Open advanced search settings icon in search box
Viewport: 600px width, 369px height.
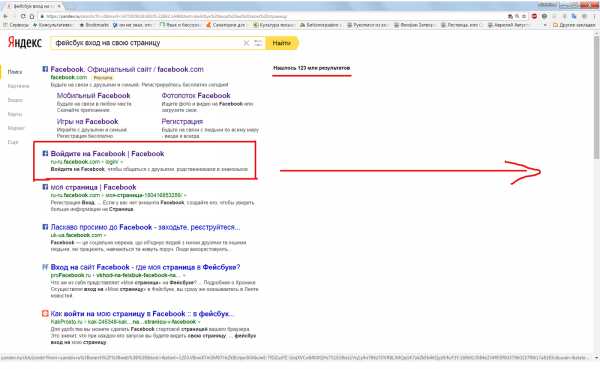(x=258, y=43)
